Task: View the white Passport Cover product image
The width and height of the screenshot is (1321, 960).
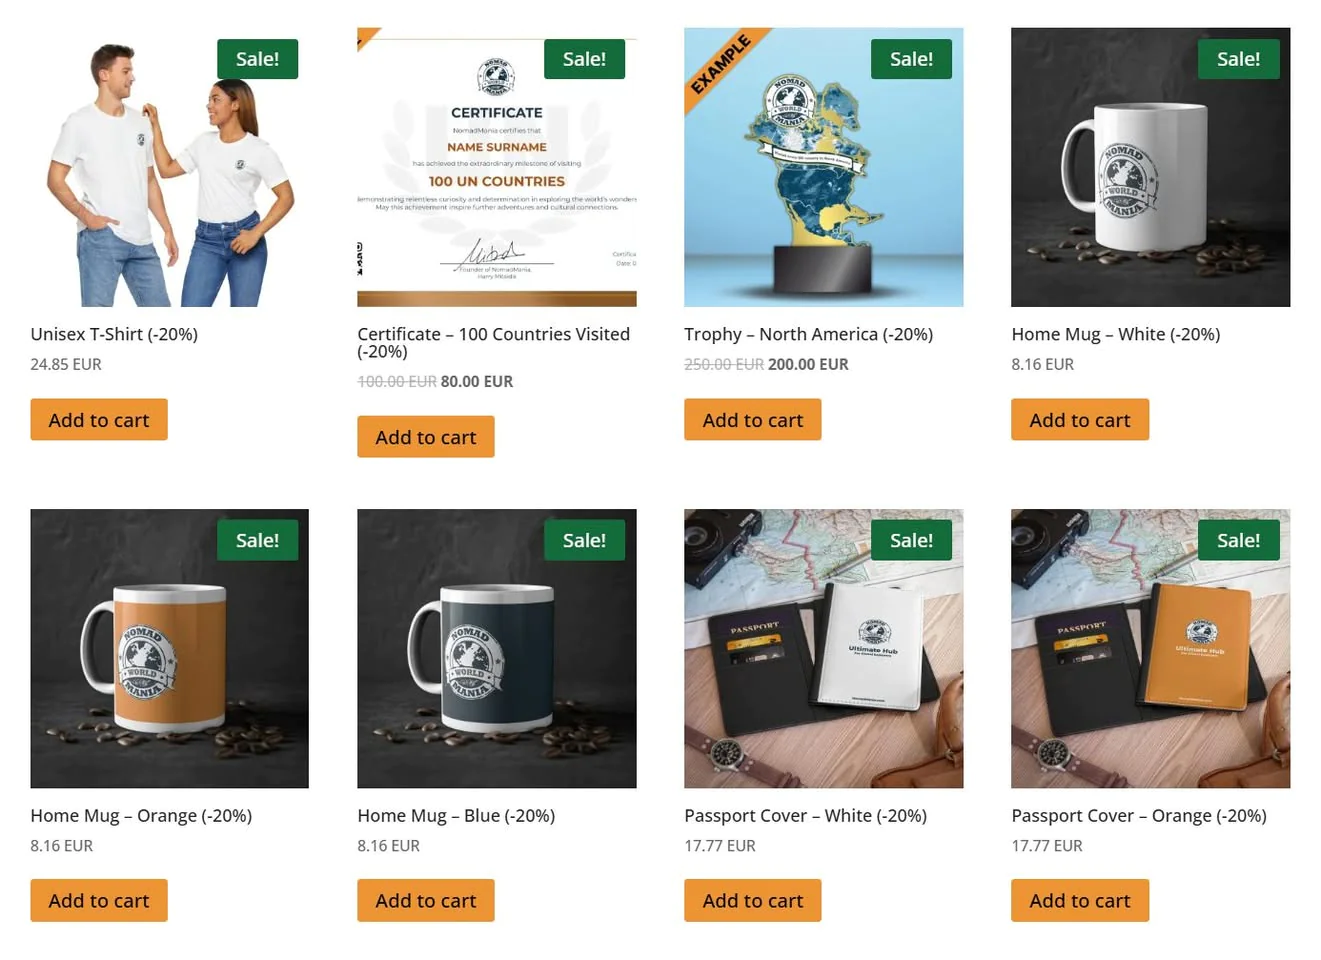Action: pyautogui.click(x=824, y=649)
